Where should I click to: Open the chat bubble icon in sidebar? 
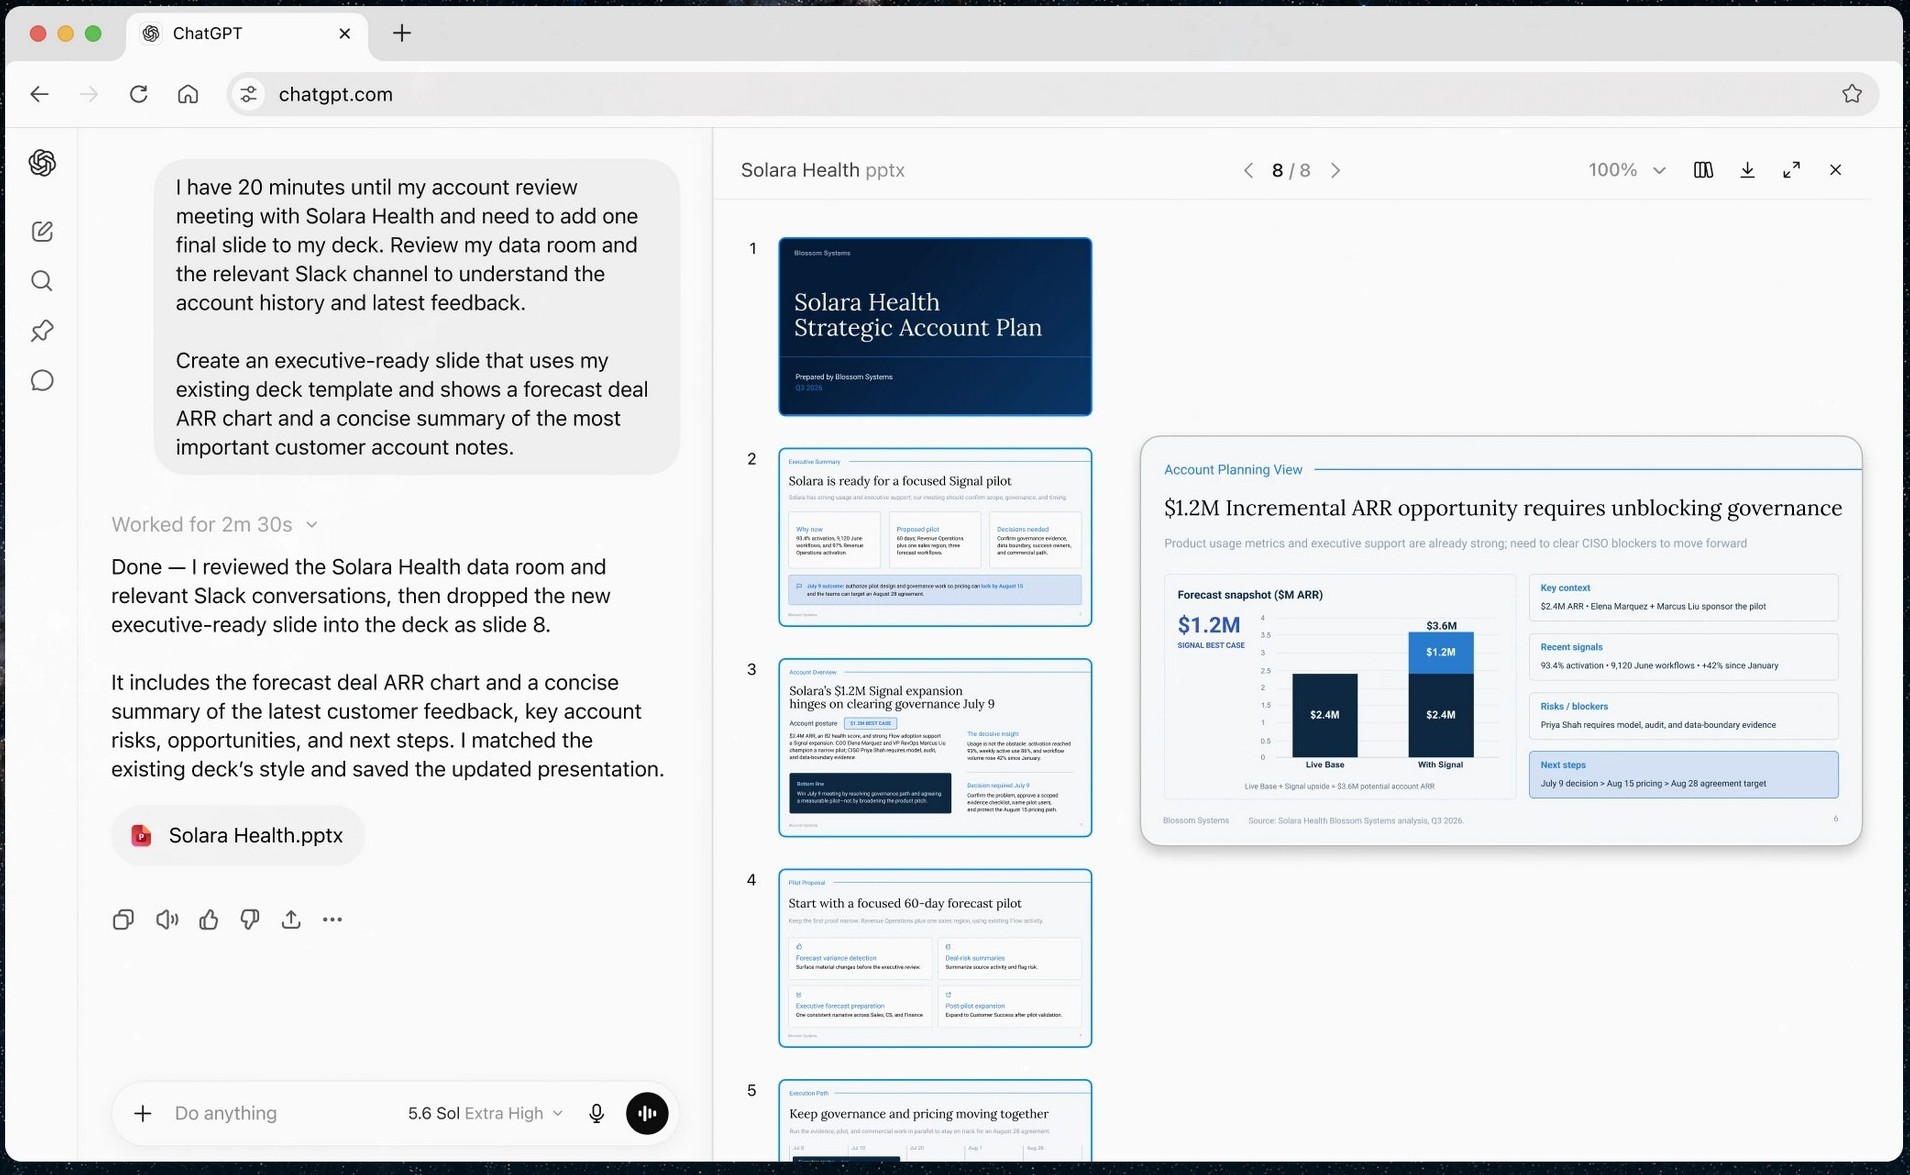click(x=42, y=381)
